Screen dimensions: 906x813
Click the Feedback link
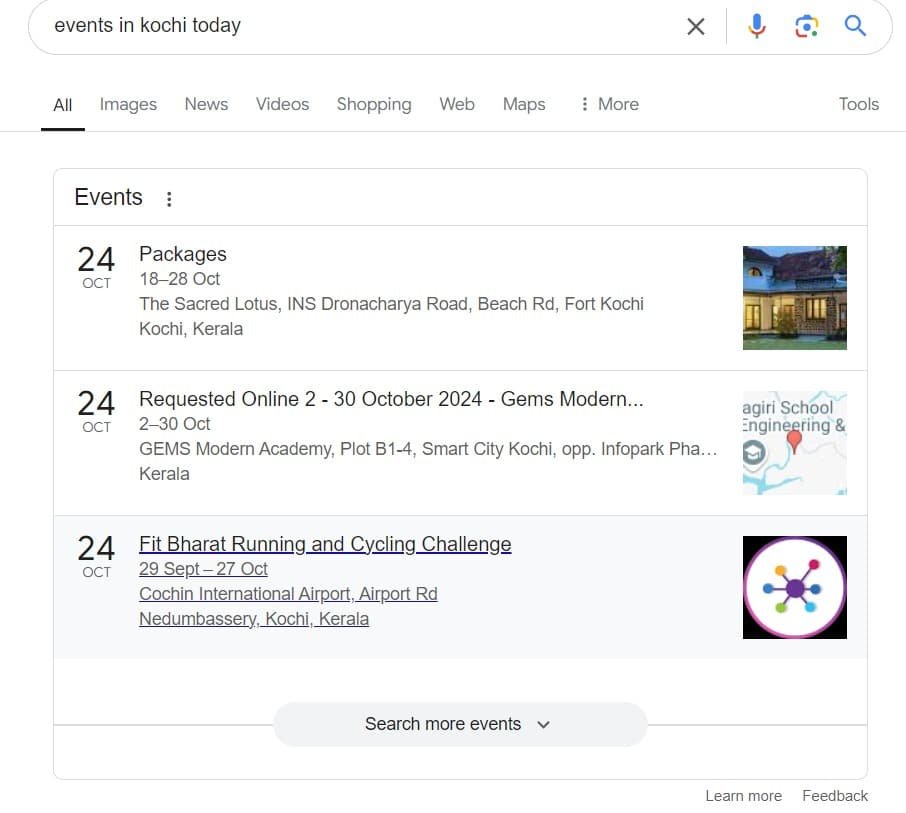click(x=835, y=795)
